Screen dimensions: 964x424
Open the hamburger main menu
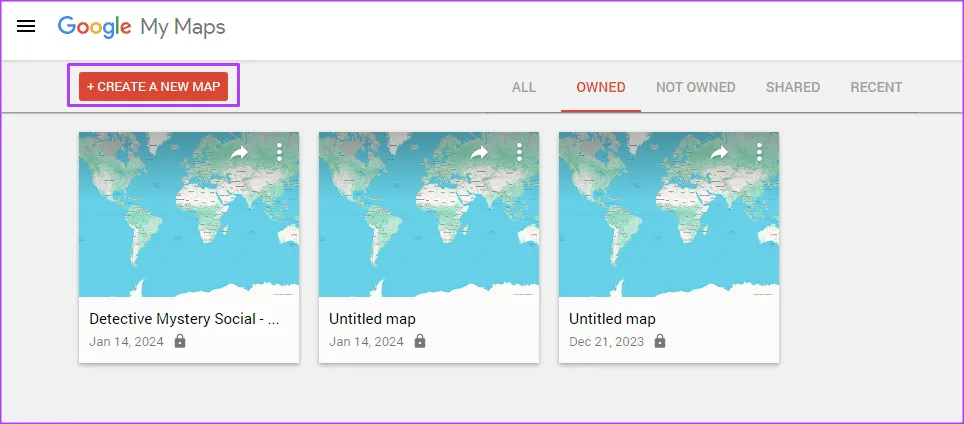tap(26, 27)
